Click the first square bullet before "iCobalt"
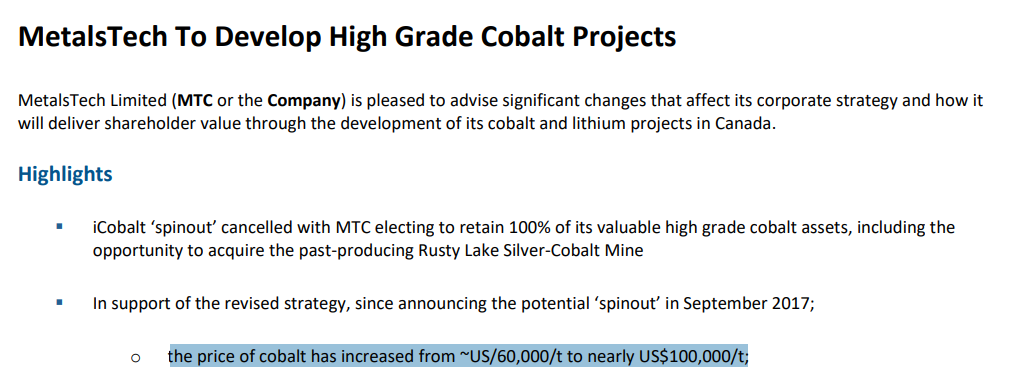The image size is (1011, 391). point(60,226)
